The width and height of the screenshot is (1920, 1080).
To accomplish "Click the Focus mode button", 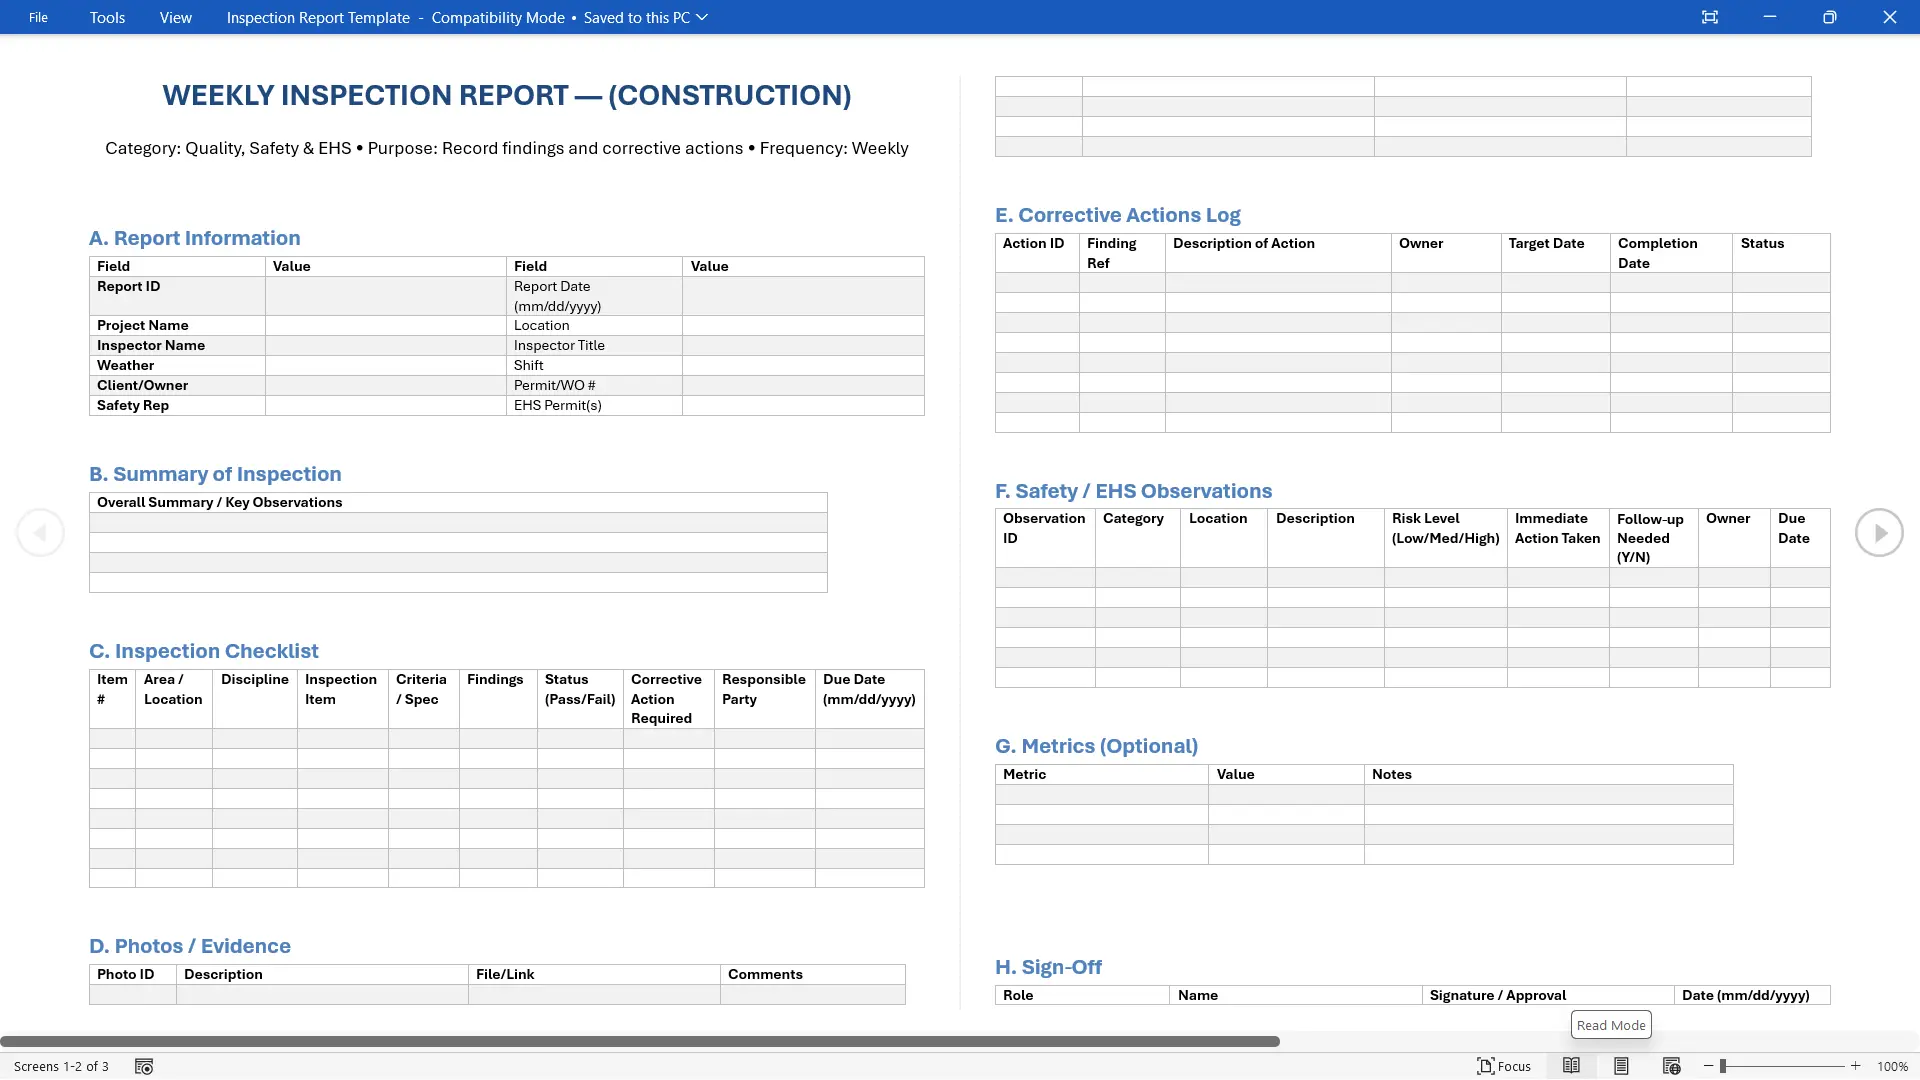I will tap(1504, 1066).
